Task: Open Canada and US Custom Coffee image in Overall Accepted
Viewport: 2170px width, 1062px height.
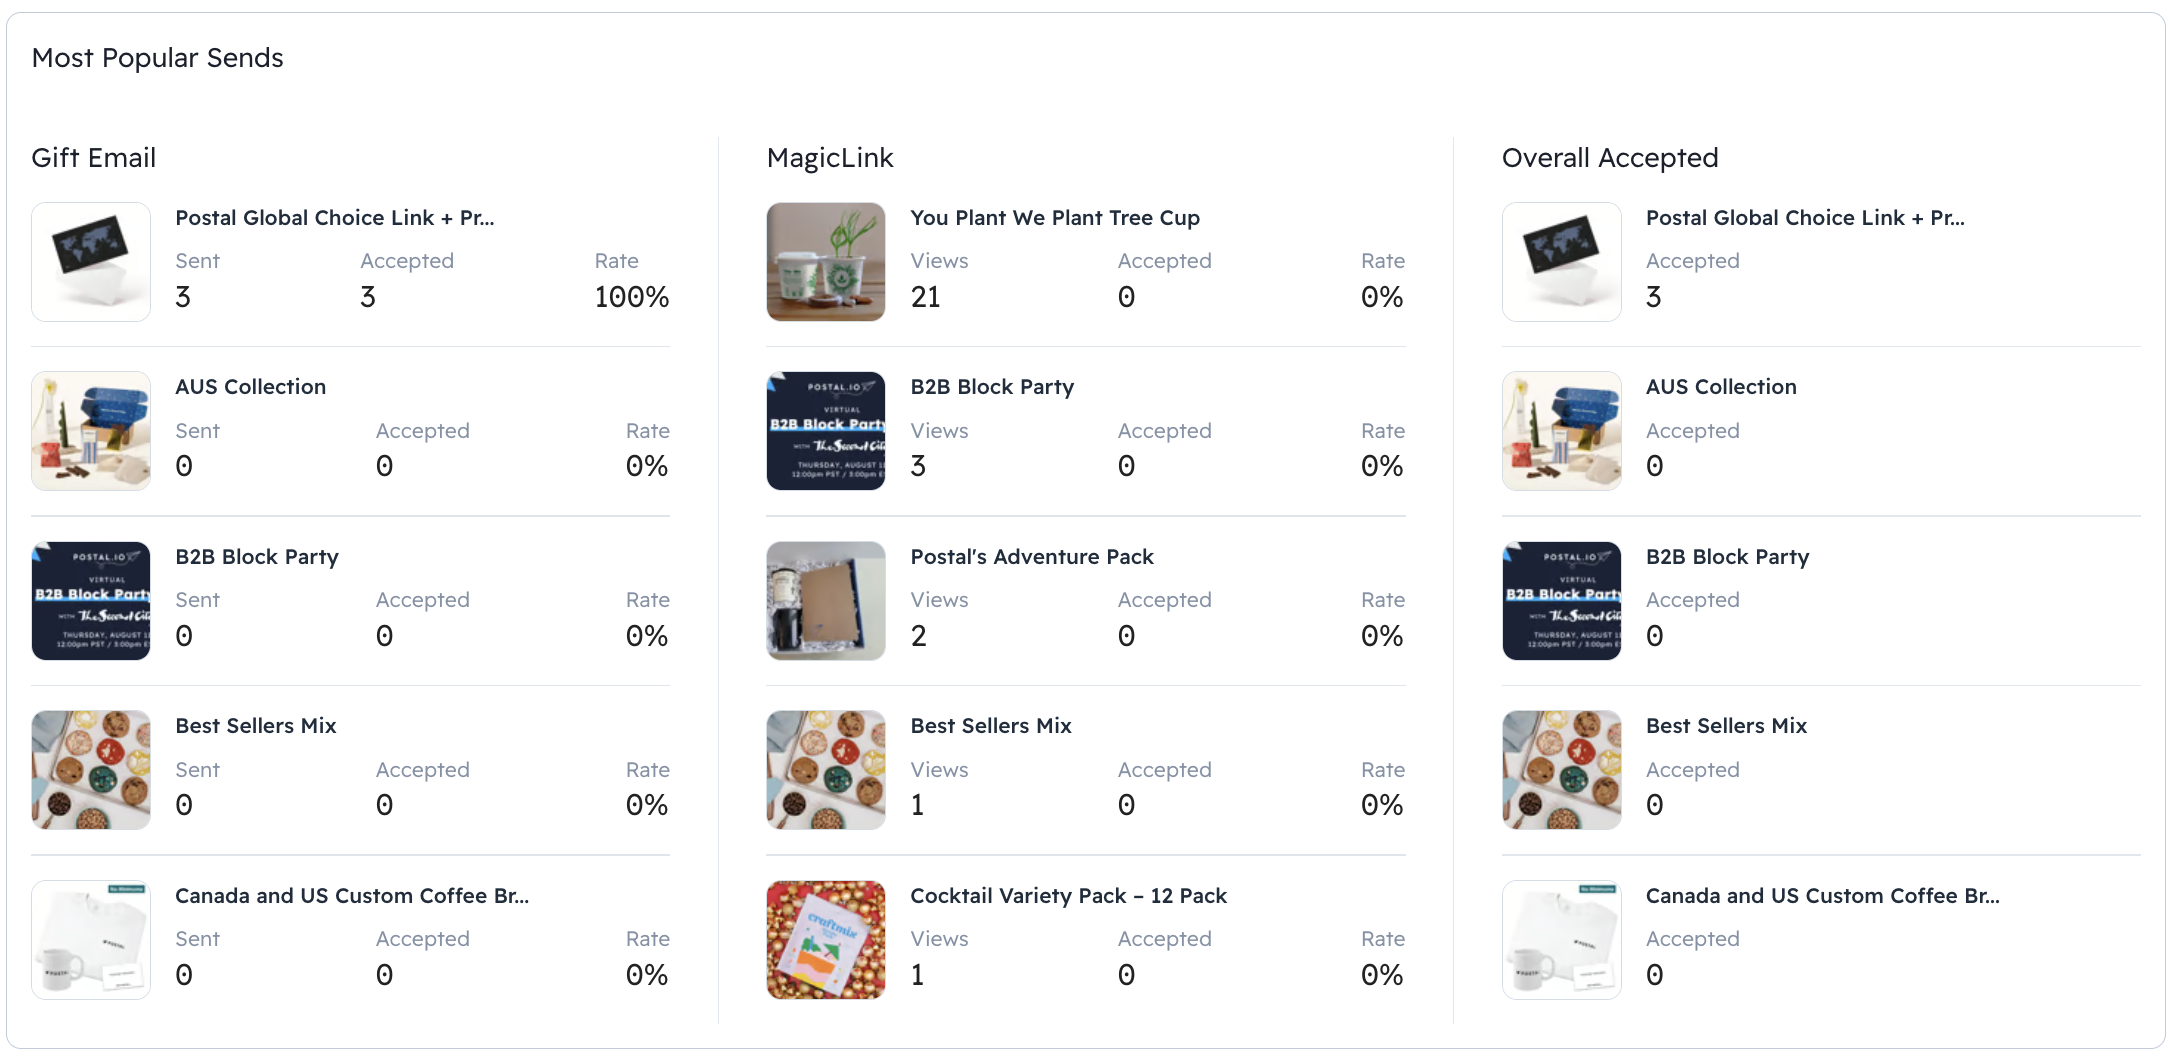Action: point(1562,940)
